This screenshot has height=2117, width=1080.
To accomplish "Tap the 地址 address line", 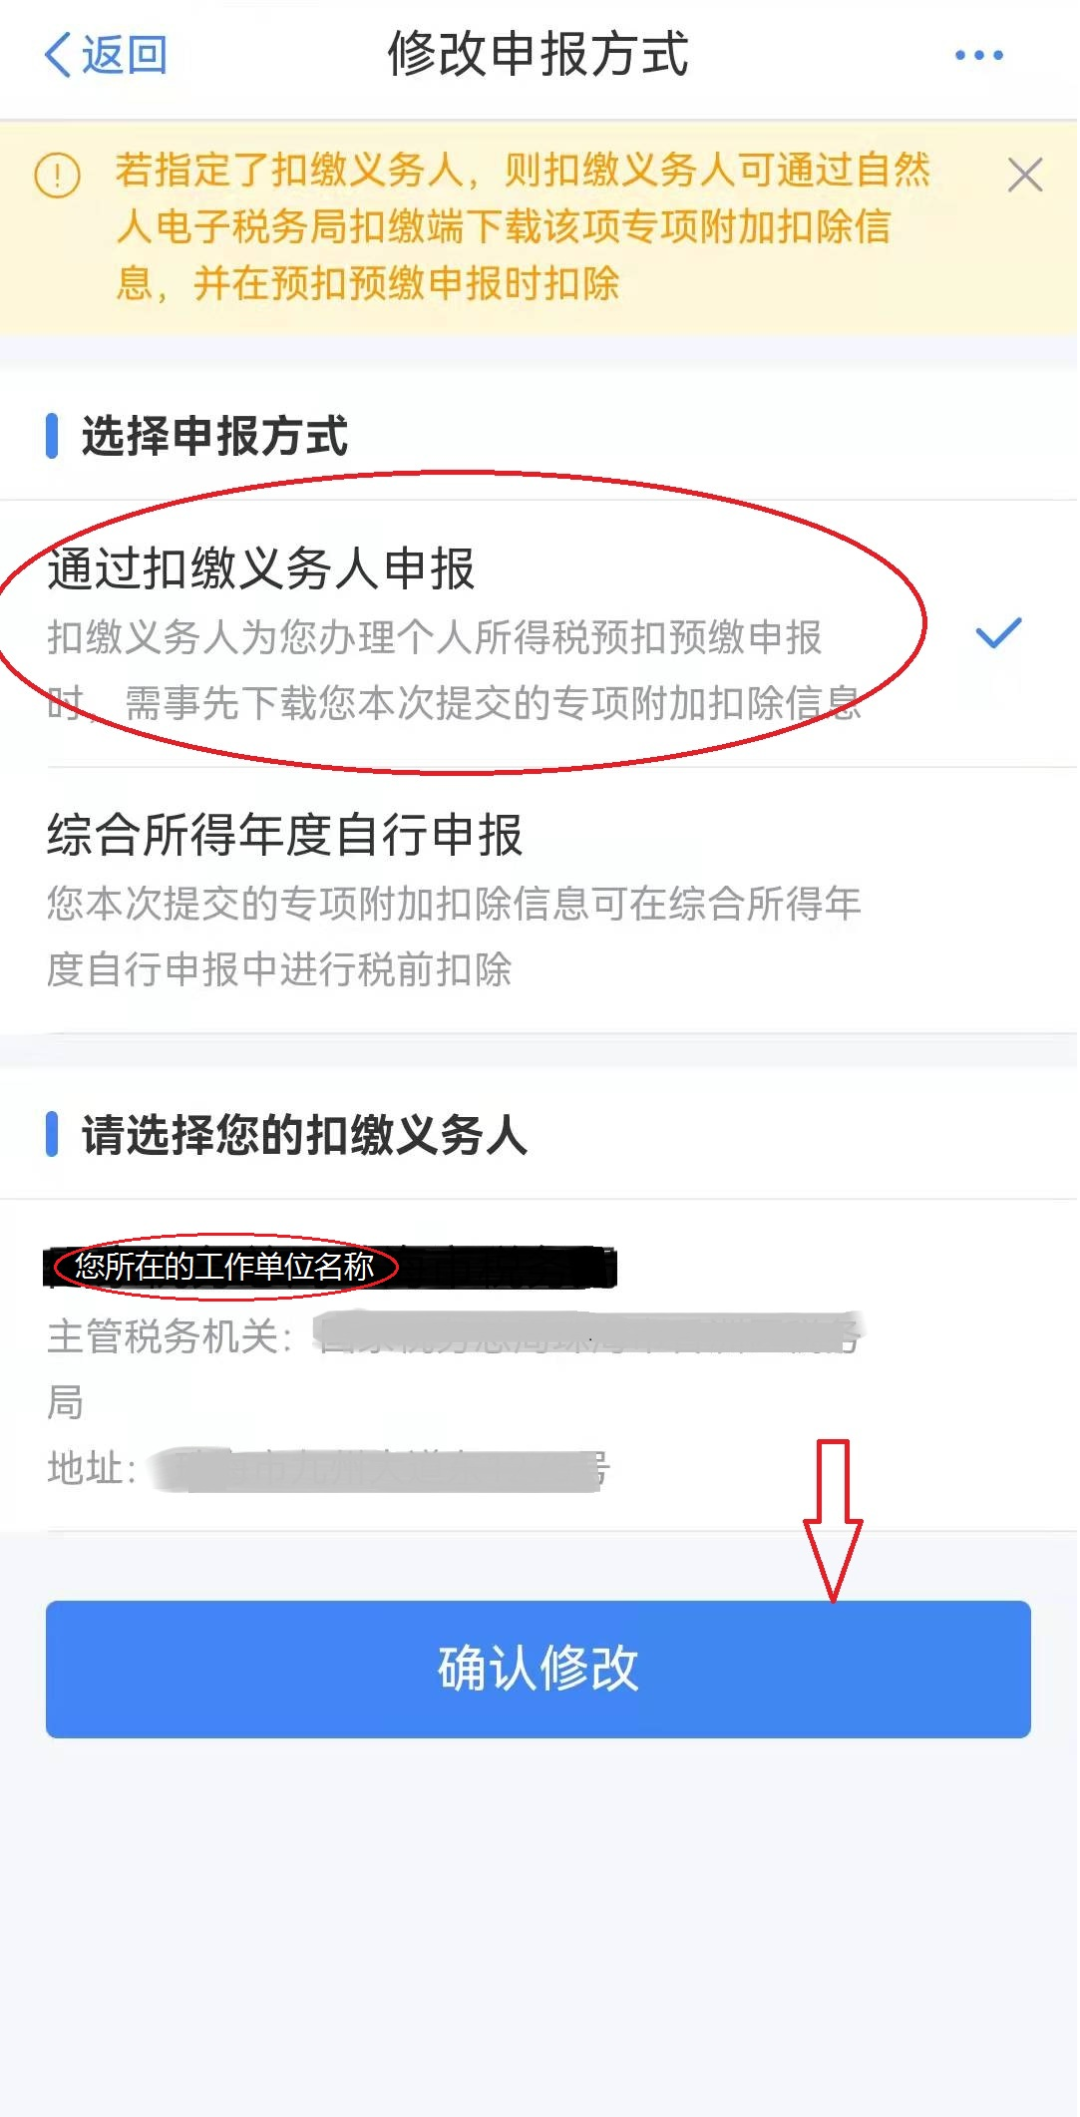I will click(x=328, y=1469).
